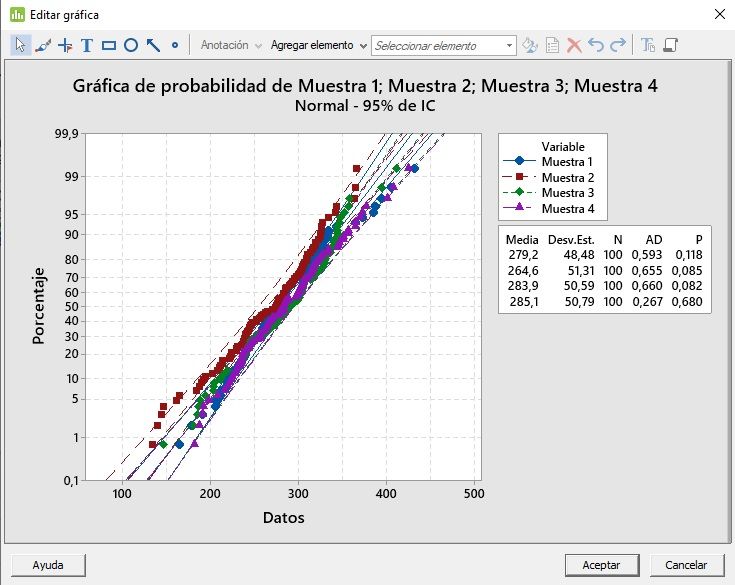Screen dimensions: 735x585
Task: Pick the line arrow tool
Action: coord(153,45)
